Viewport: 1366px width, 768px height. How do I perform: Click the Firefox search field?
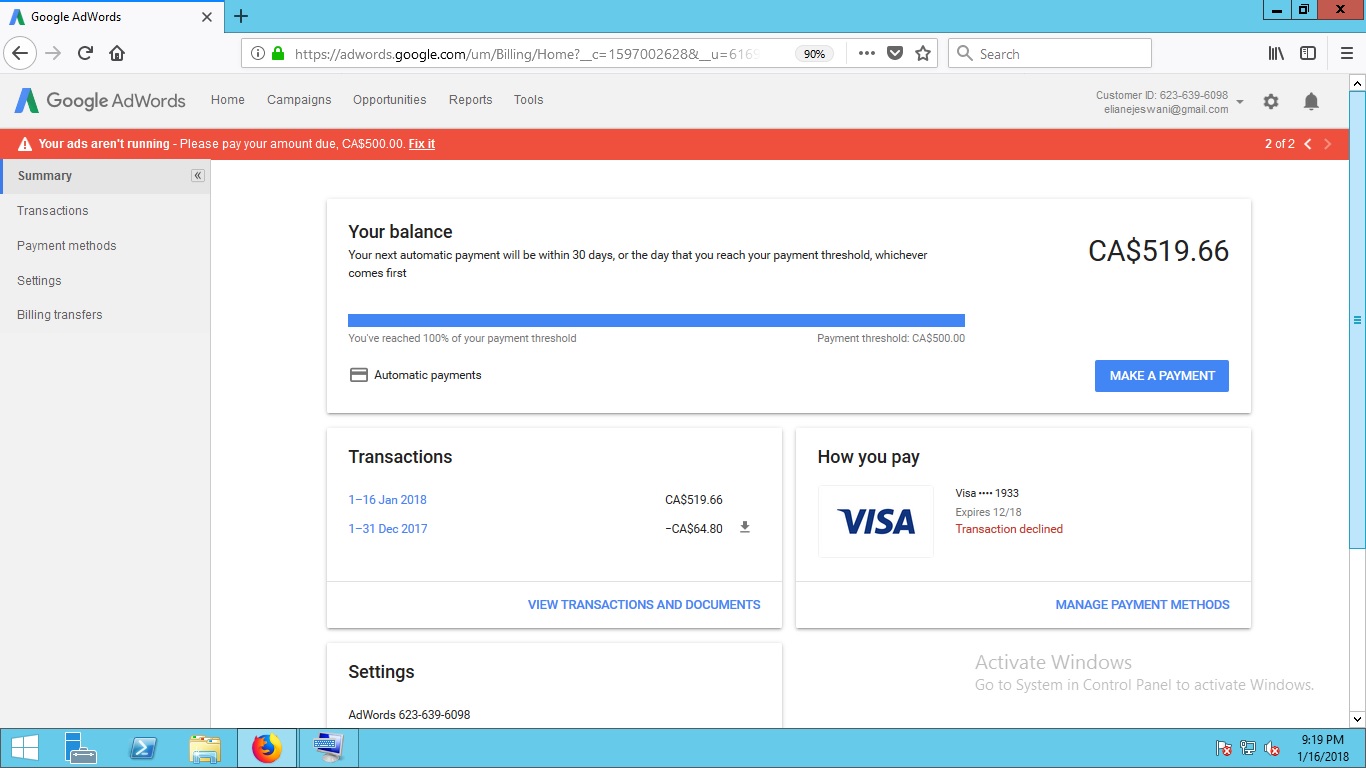point(1050,53)
